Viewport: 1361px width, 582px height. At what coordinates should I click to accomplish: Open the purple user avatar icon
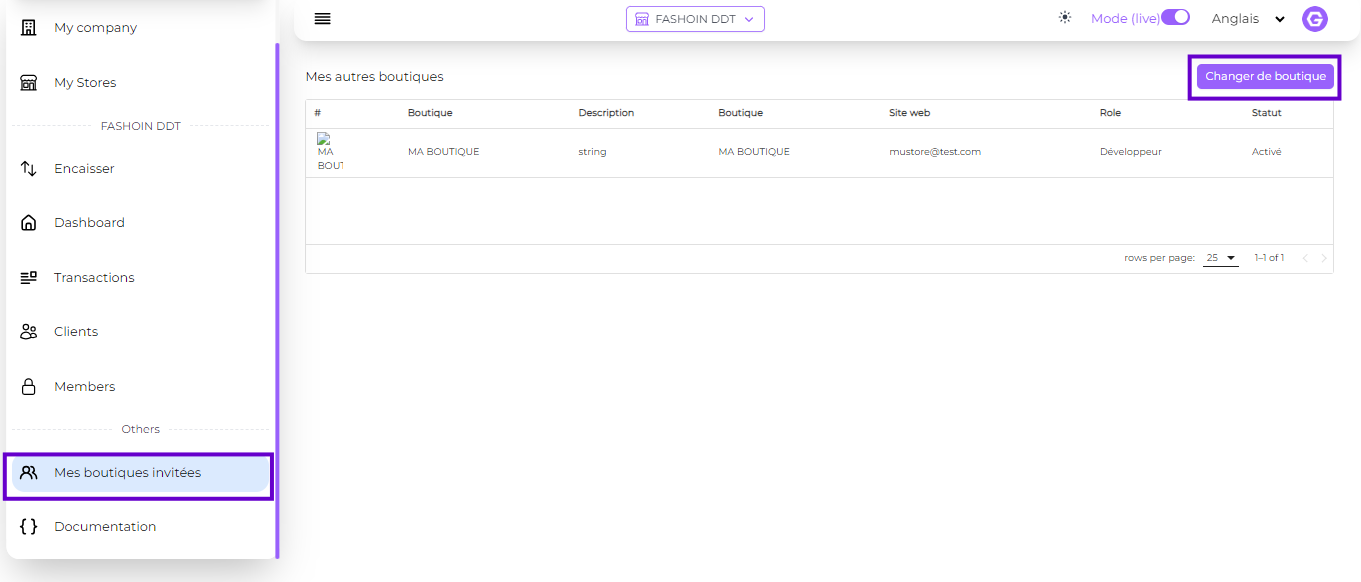(1314, 19)
